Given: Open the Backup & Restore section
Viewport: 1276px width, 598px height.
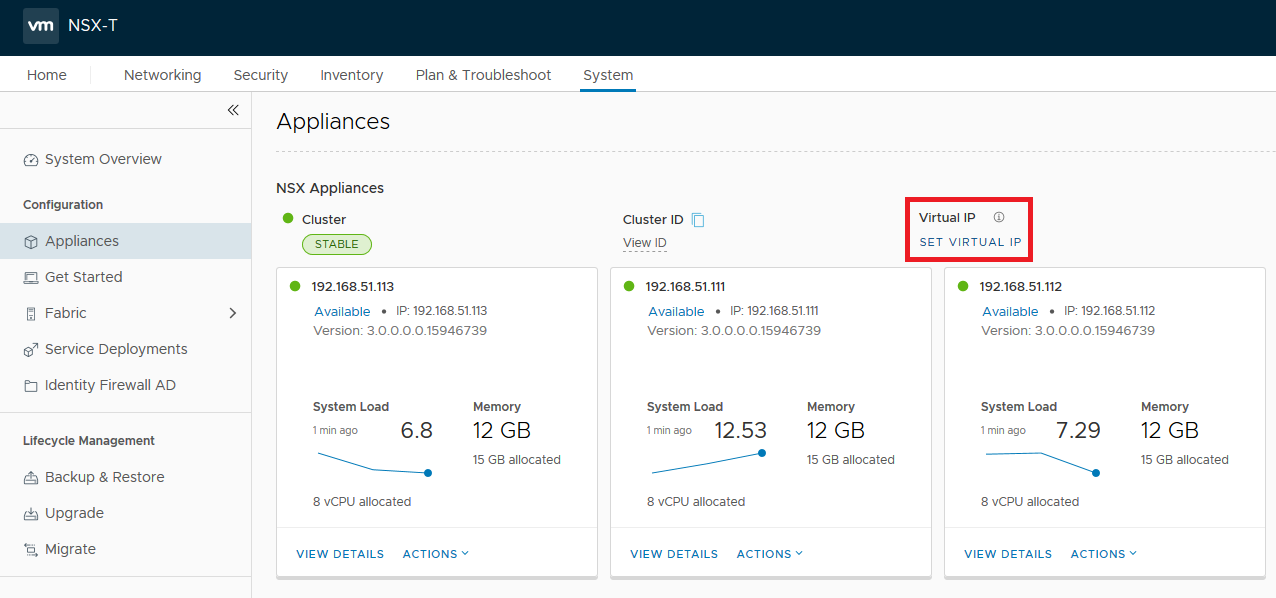Looking at the screenshot, I should pyautogui.click(x=104, y=477).
